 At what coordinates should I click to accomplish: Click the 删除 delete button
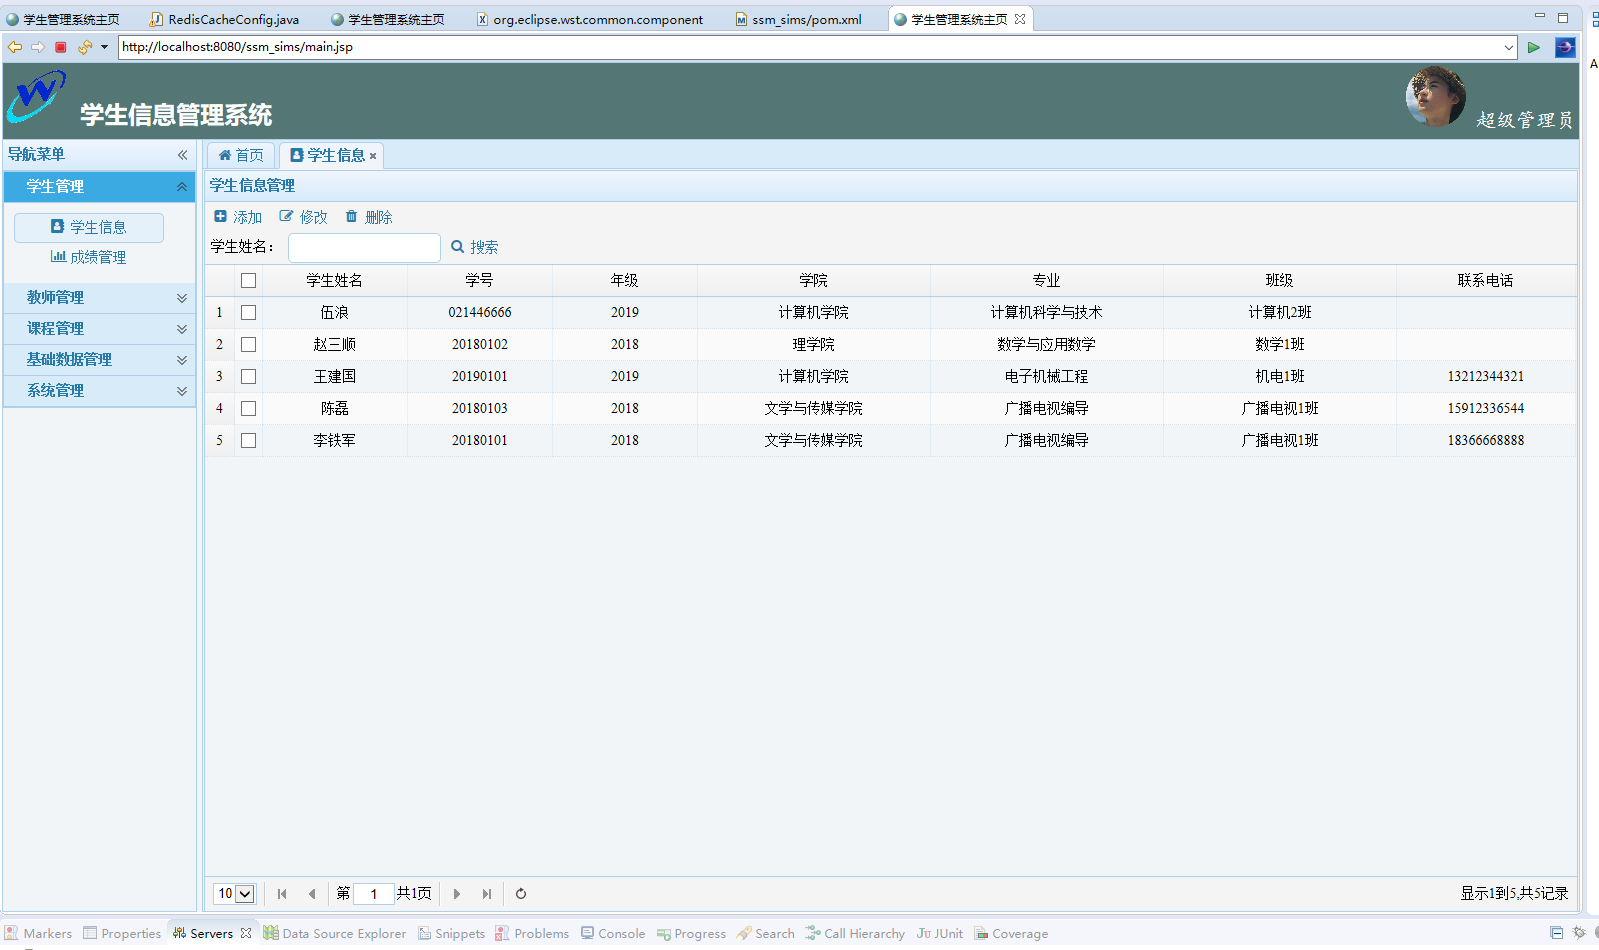tap(369, 217)
